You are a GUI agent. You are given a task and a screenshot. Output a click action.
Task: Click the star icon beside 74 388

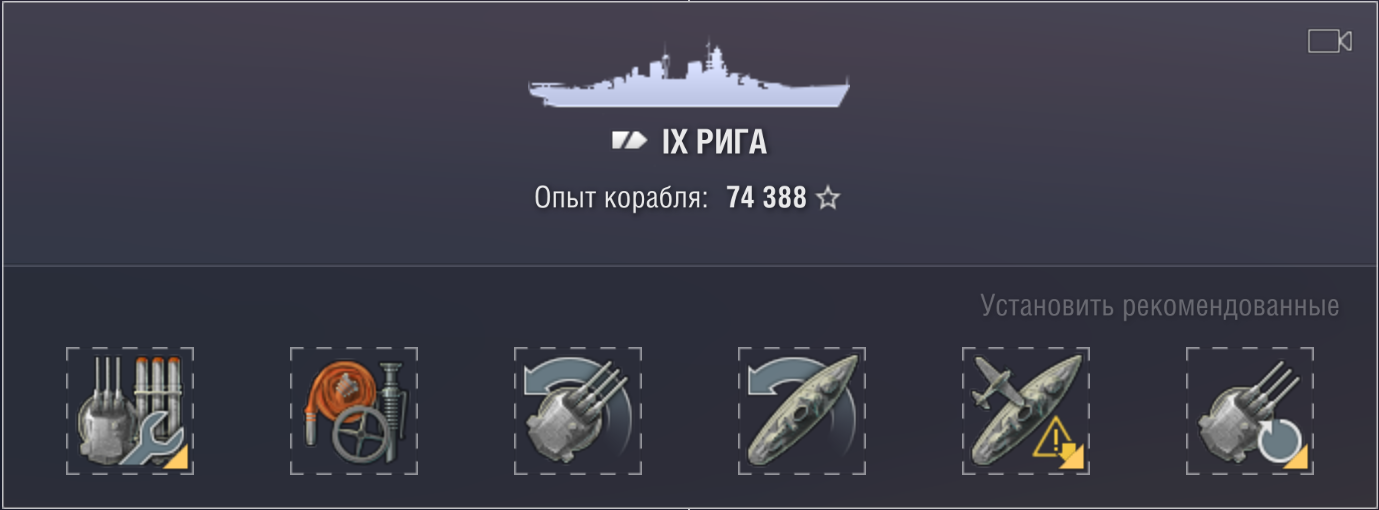(x=828, y=198)
